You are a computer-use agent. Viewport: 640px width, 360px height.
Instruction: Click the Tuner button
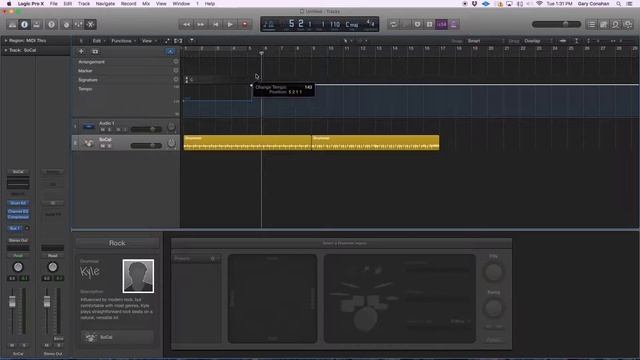tap(417, 24)
